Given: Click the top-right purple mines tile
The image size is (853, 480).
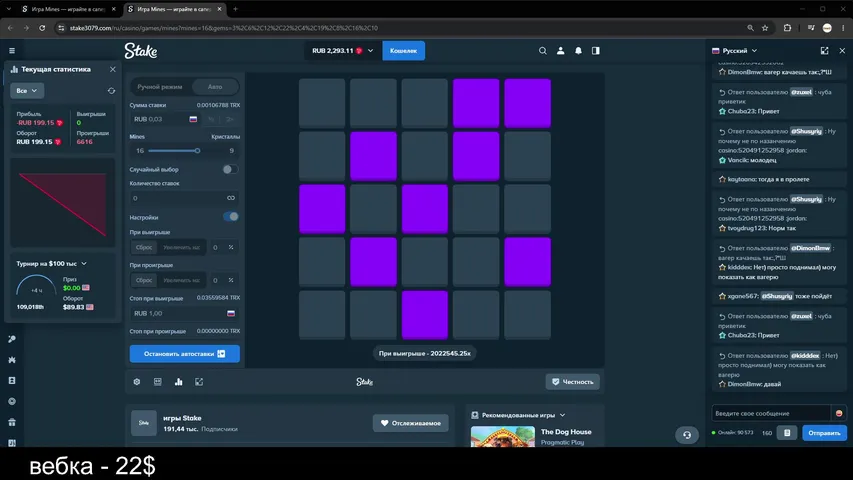Looking at the screenshot, I should 527,103.
